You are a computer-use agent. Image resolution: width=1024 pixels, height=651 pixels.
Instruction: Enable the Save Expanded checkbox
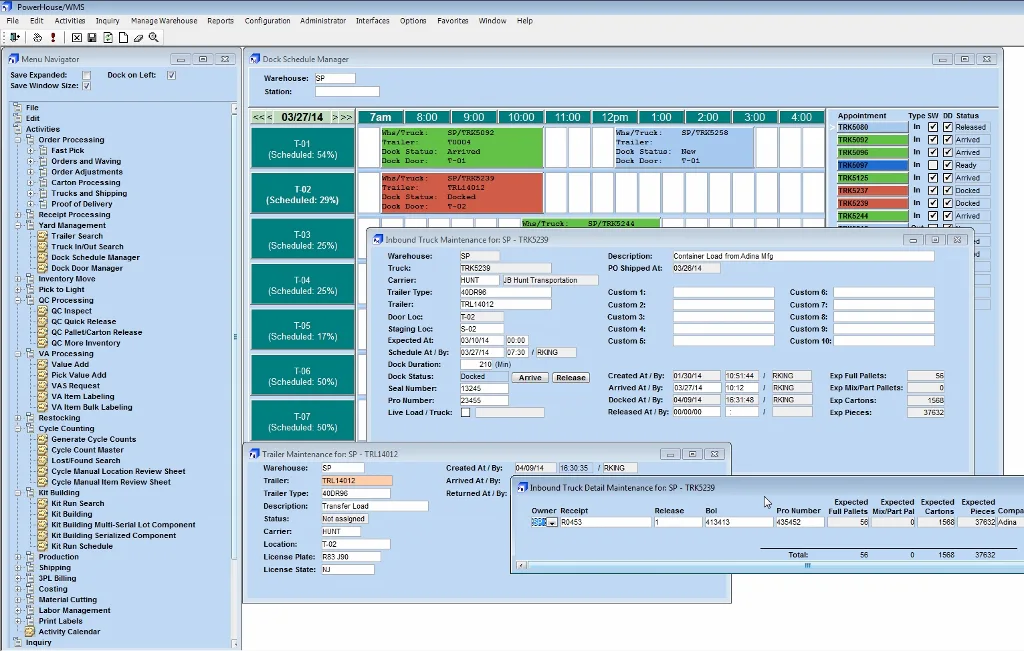[86, 75]
